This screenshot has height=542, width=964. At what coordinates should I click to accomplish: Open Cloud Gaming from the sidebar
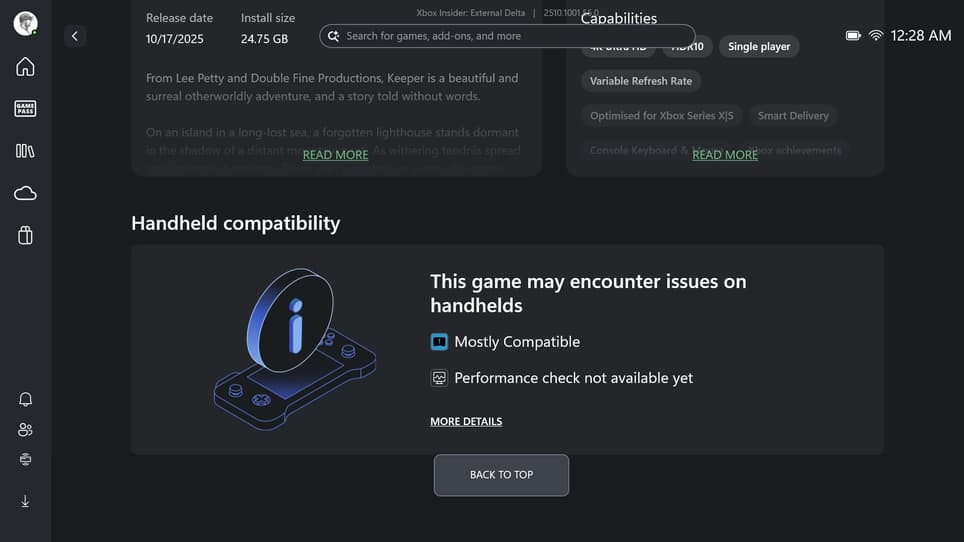point(25,193)
